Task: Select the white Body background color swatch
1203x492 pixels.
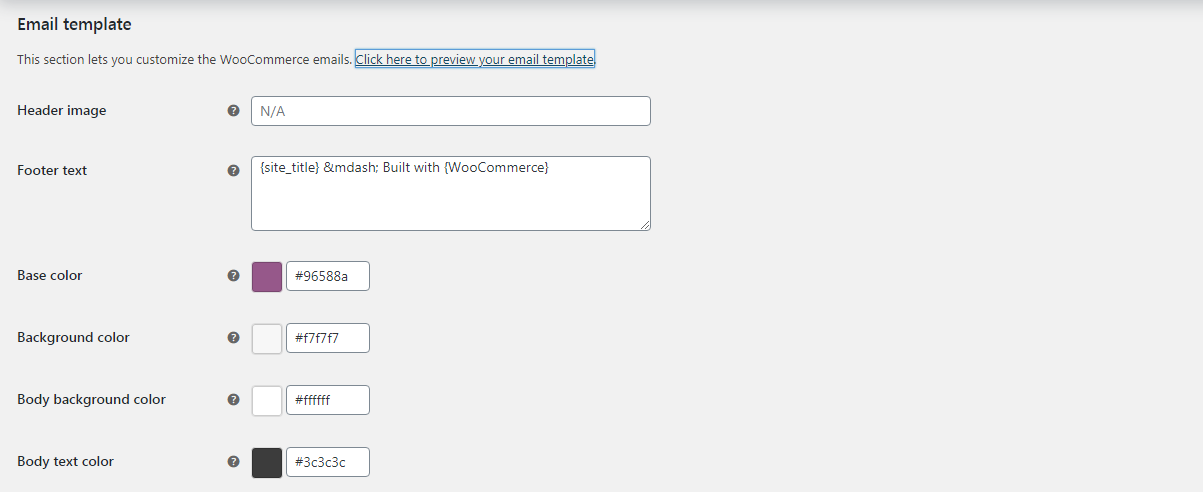Action: pyautogui.click(x=267, y=401)
